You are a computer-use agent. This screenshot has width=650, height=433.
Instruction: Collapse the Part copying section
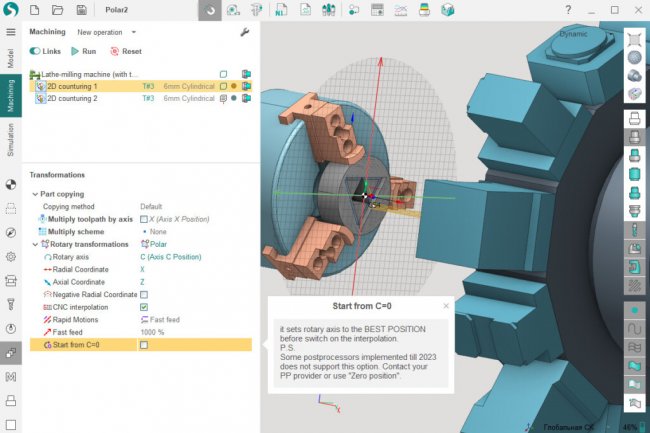point(33,193)
